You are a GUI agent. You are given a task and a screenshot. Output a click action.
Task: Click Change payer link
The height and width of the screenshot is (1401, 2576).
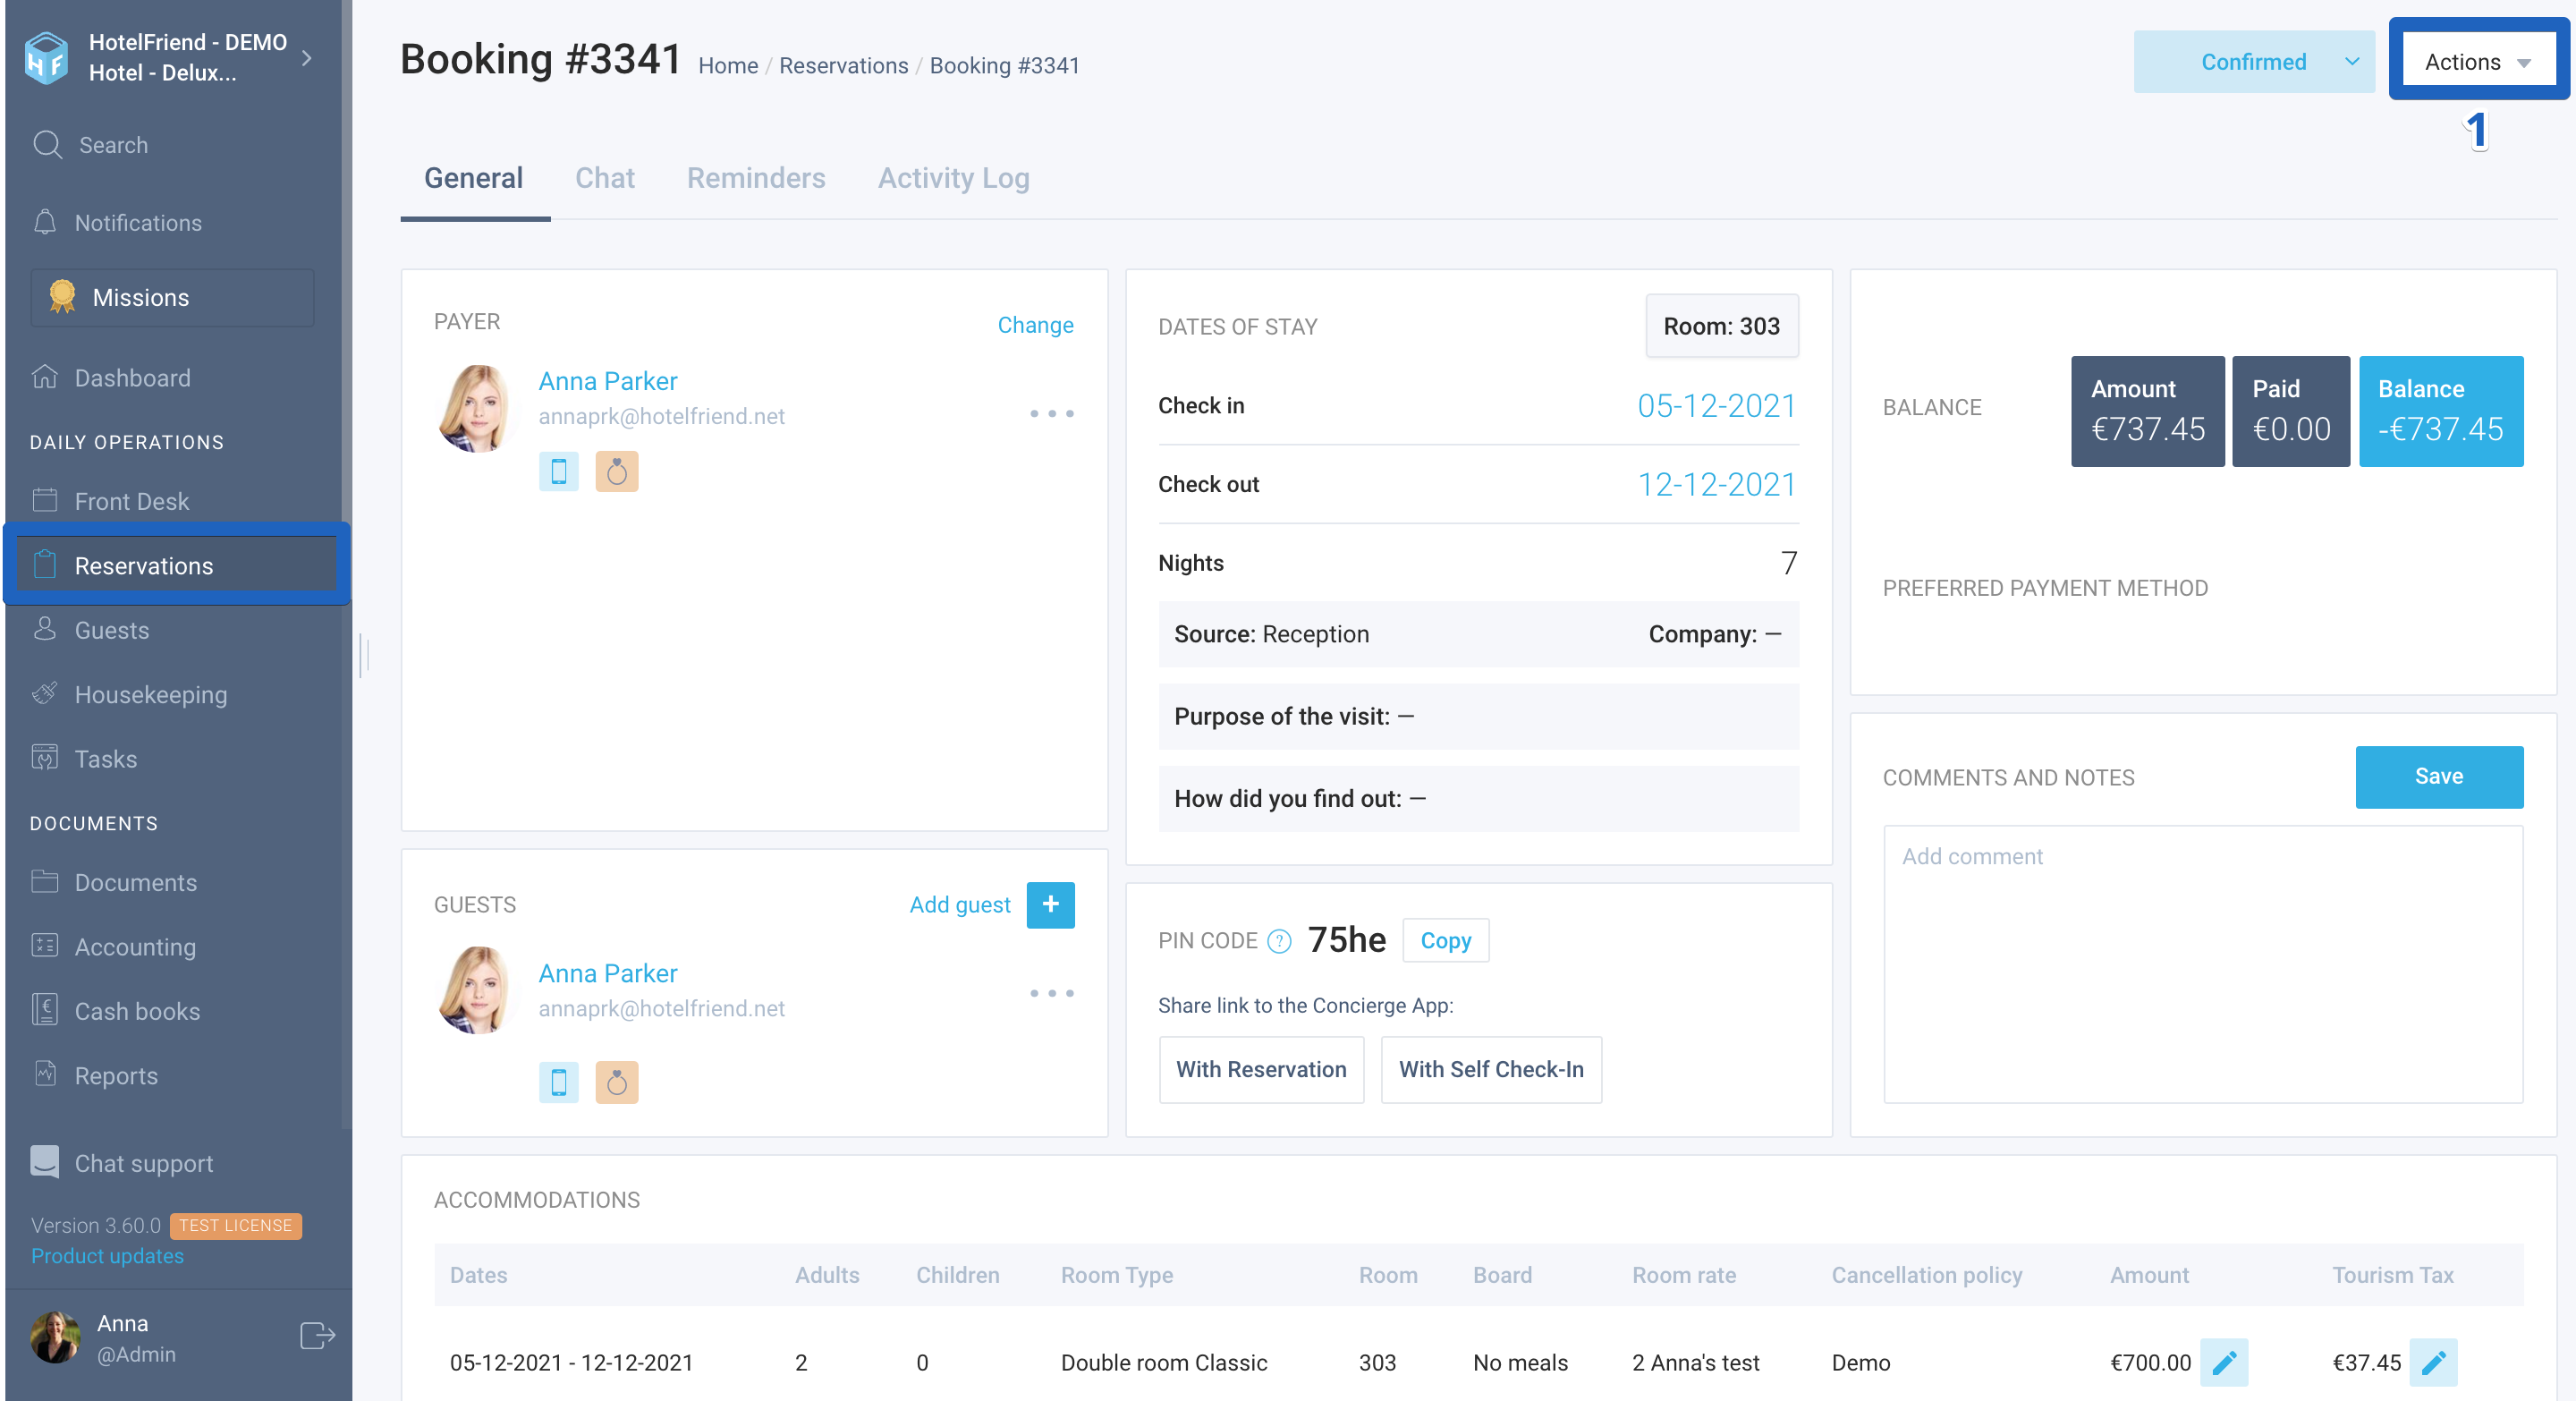1036,325
